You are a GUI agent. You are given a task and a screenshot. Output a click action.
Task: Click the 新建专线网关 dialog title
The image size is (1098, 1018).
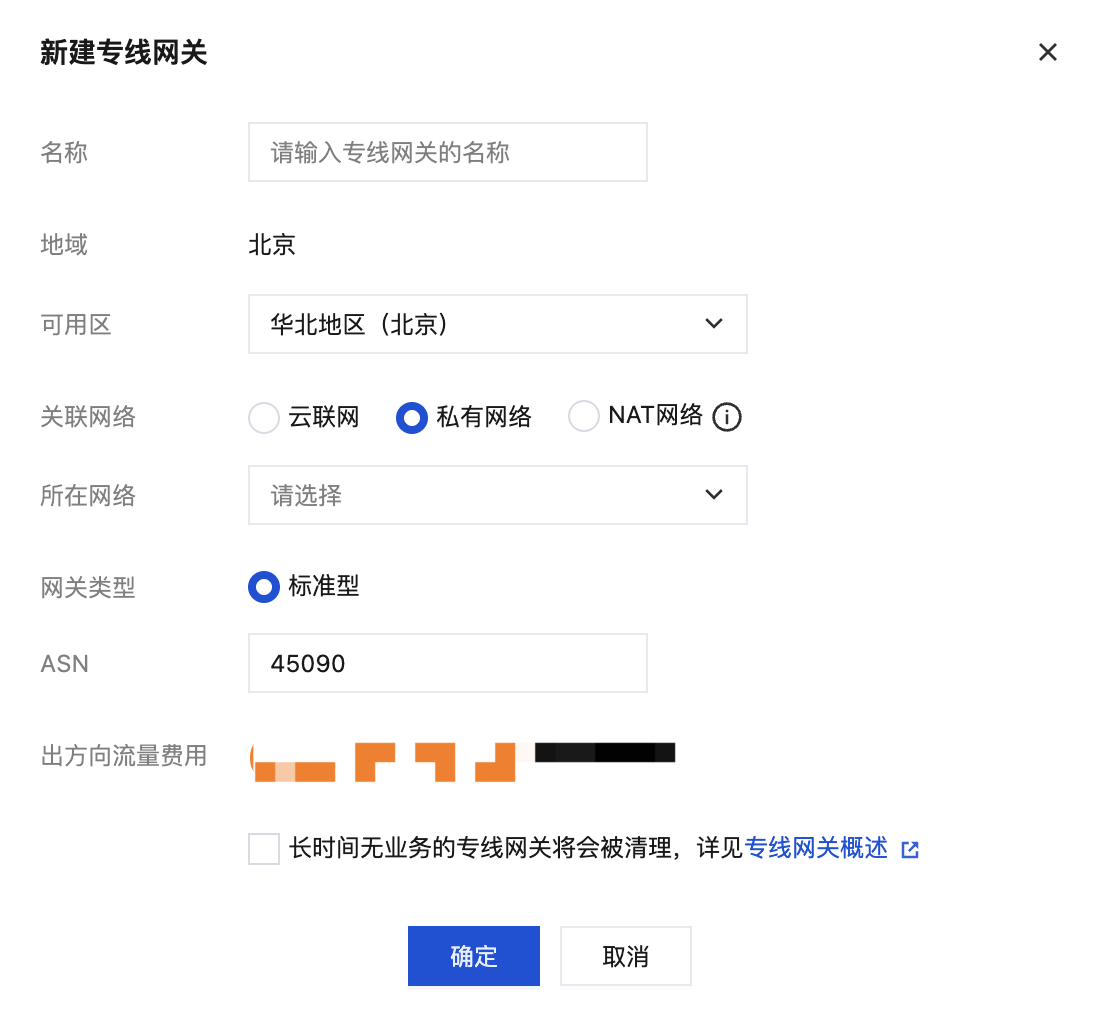click(x=123, y=52)
